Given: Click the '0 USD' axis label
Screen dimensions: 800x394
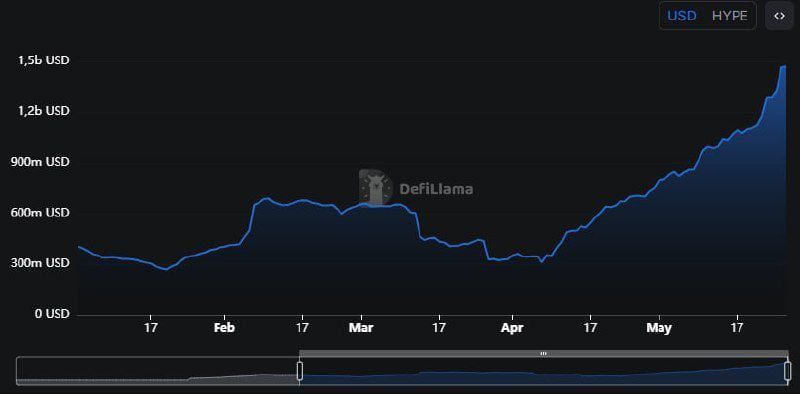Looking at the screenshot, I should [51, 314].
